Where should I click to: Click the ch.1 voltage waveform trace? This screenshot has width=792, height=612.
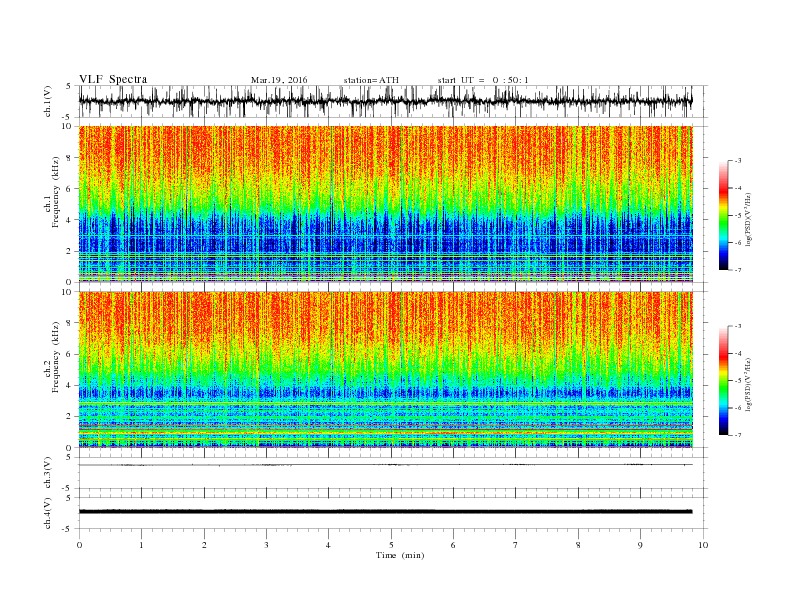[385, 101]
